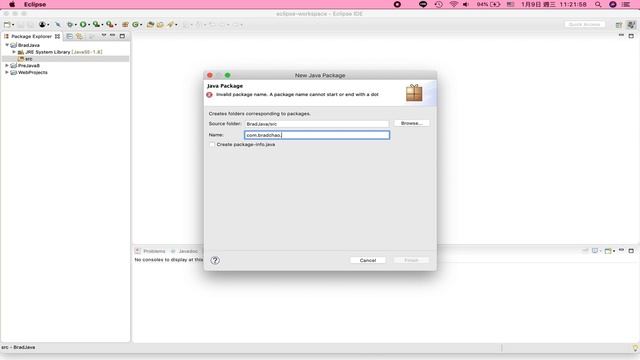Click Collapse All in Package Explorer

coord(69,36)
